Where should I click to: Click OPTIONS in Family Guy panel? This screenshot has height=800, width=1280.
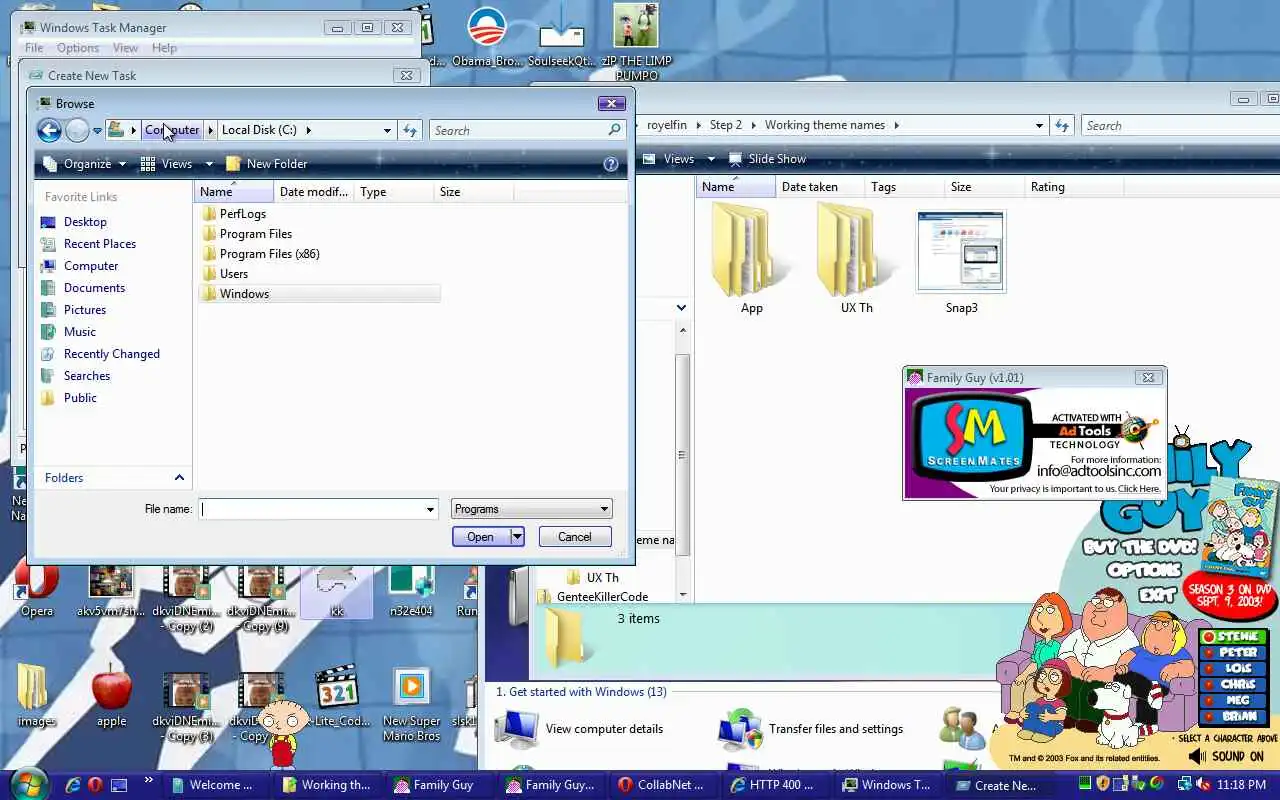click(1144, 570)
